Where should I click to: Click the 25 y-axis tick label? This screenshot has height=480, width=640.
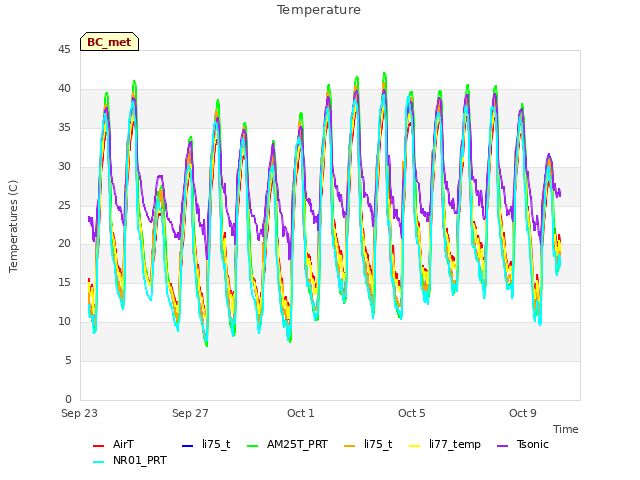pyautogui.click(x=64, y=205)
